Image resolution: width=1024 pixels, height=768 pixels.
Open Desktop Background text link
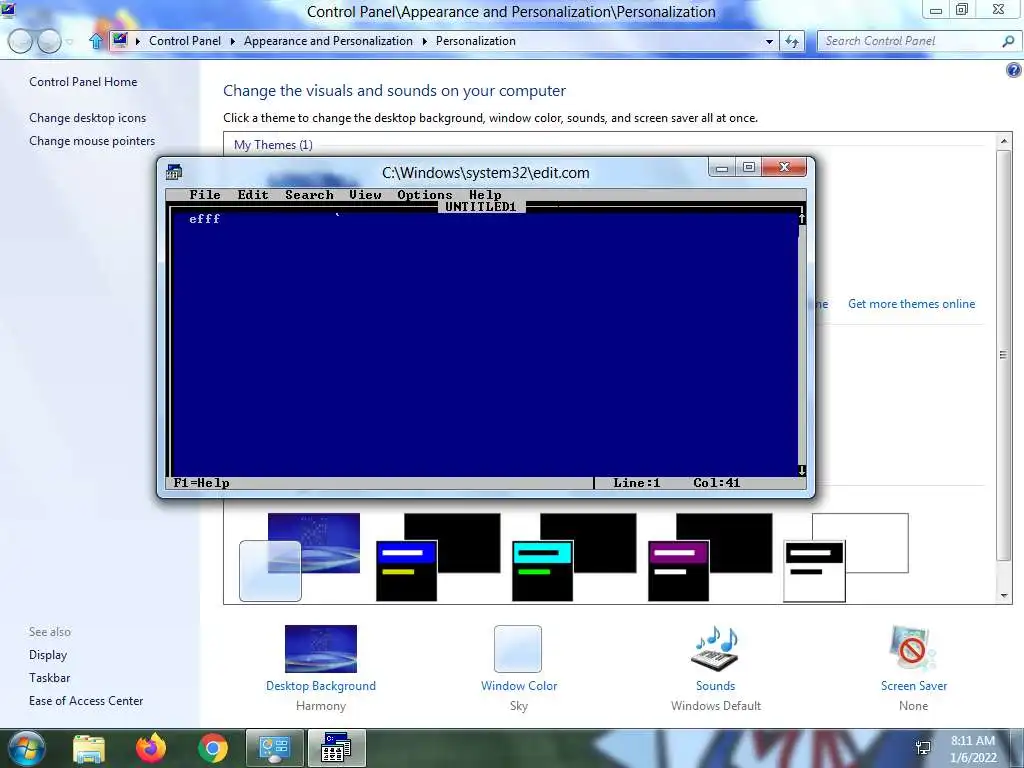pyautogui.click(x=321, y=686)
